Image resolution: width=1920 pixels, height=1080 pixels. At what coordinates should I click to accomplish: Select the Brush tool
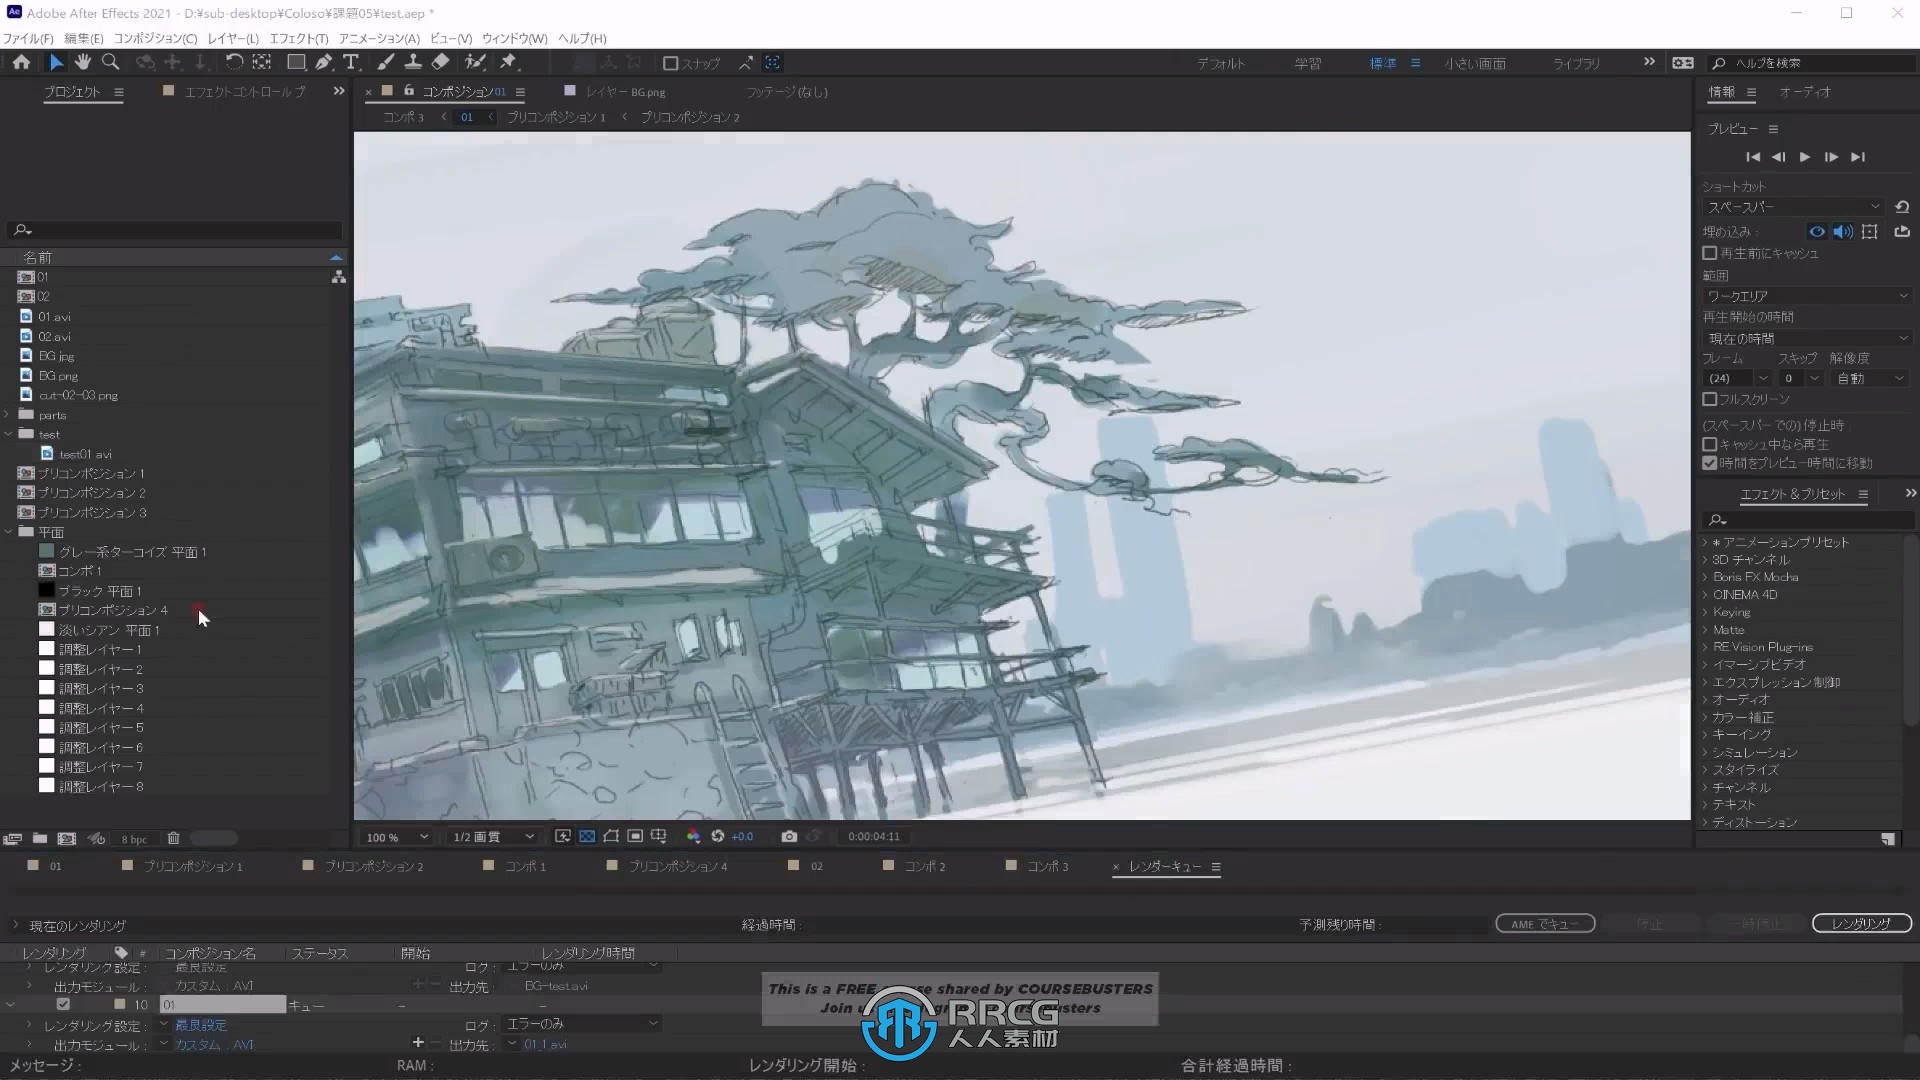[386, 62]
